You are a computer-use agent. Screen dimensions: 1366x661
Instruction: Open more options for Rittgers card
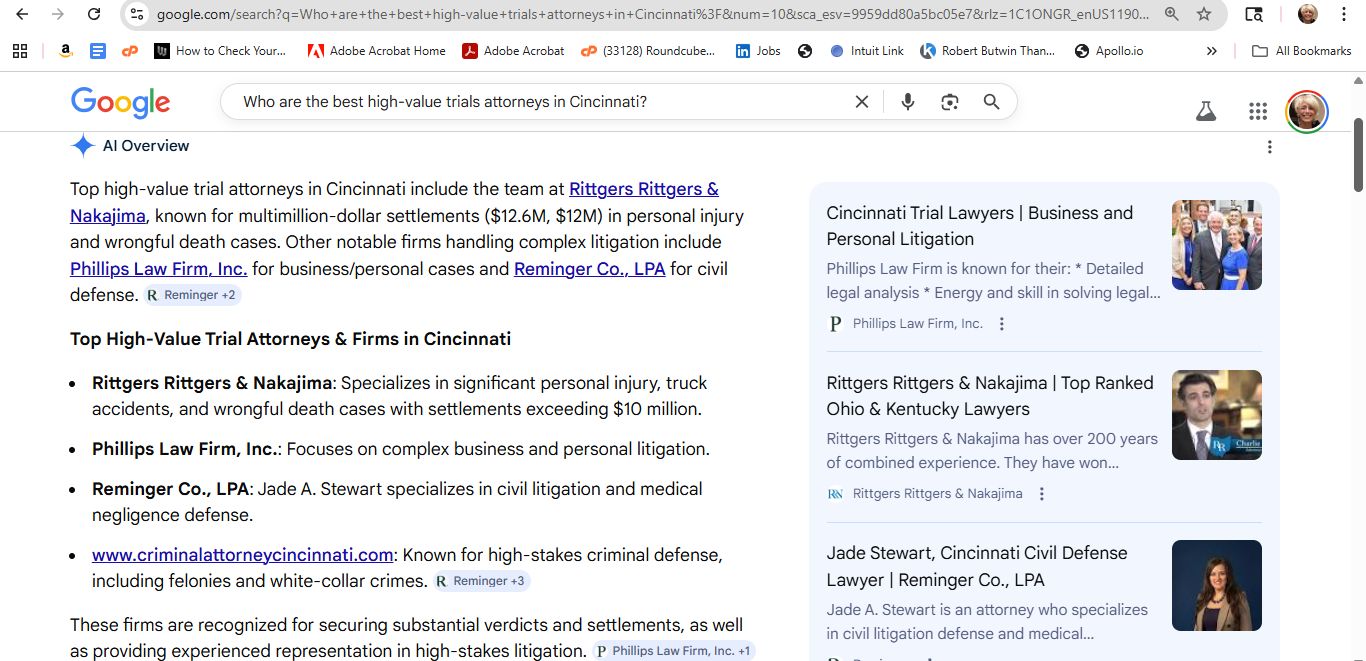pos(1042,494)
